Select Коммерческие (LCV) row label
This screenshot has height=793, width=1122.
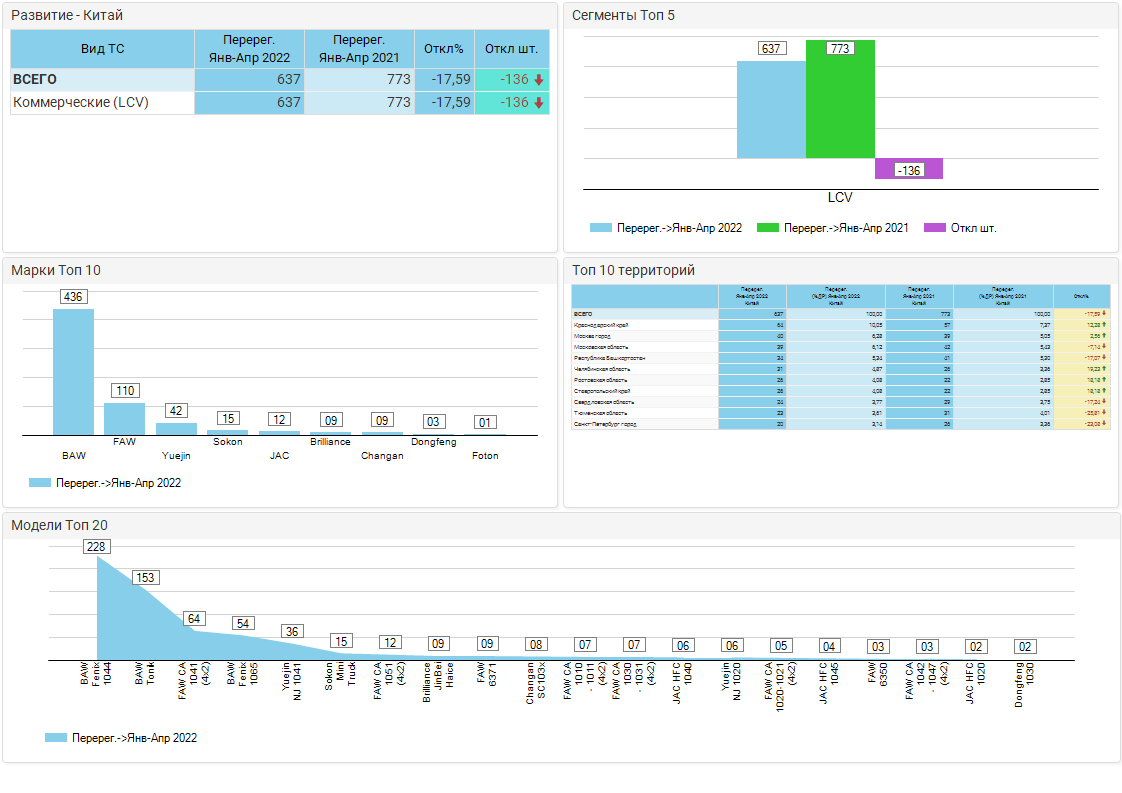click(81, 103)
